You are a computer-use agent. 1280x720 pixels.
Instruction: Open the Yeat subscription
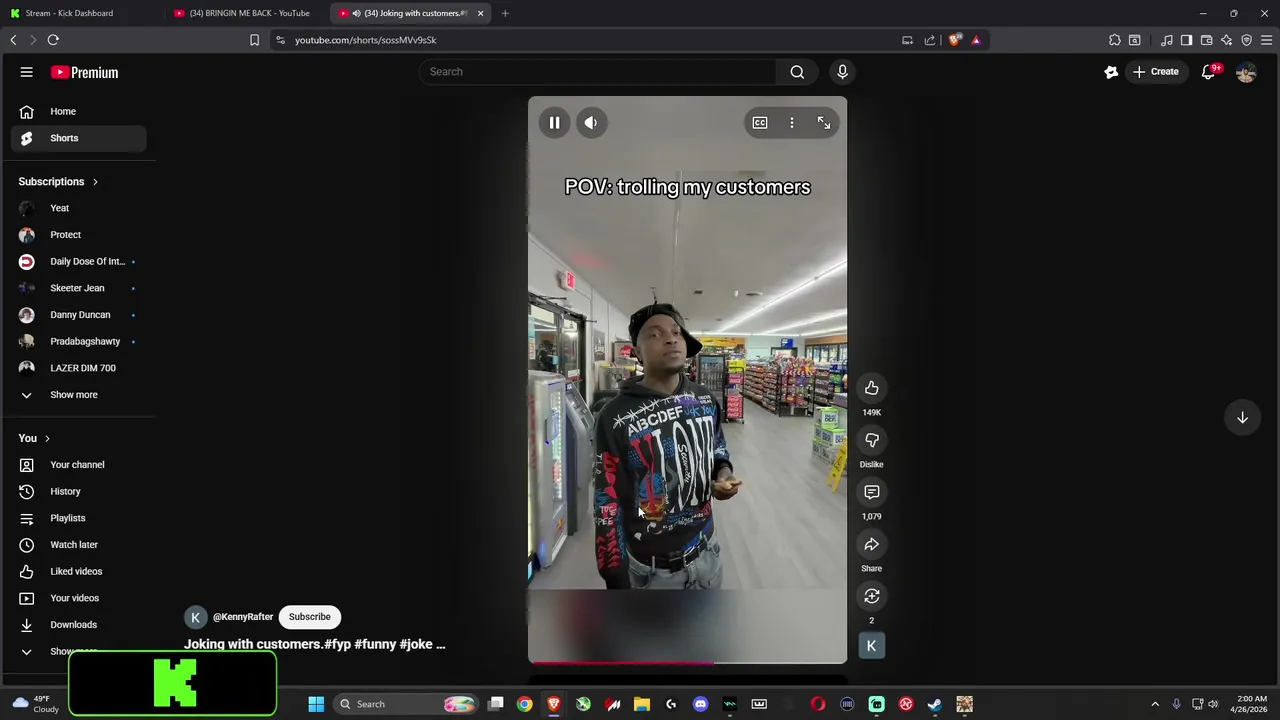79,208
